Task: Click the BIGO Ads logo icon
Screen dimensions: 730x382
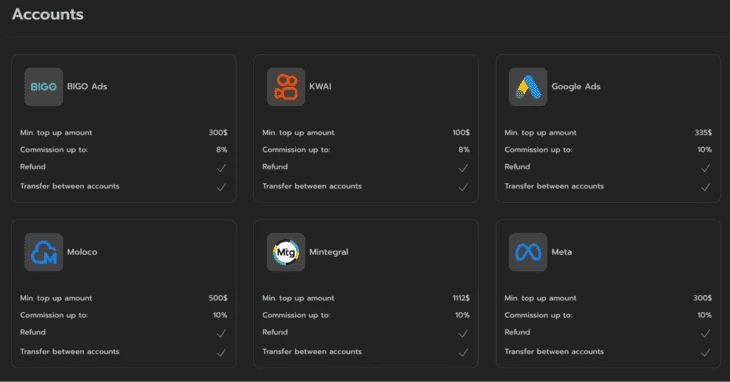Action: pos(43,87)
